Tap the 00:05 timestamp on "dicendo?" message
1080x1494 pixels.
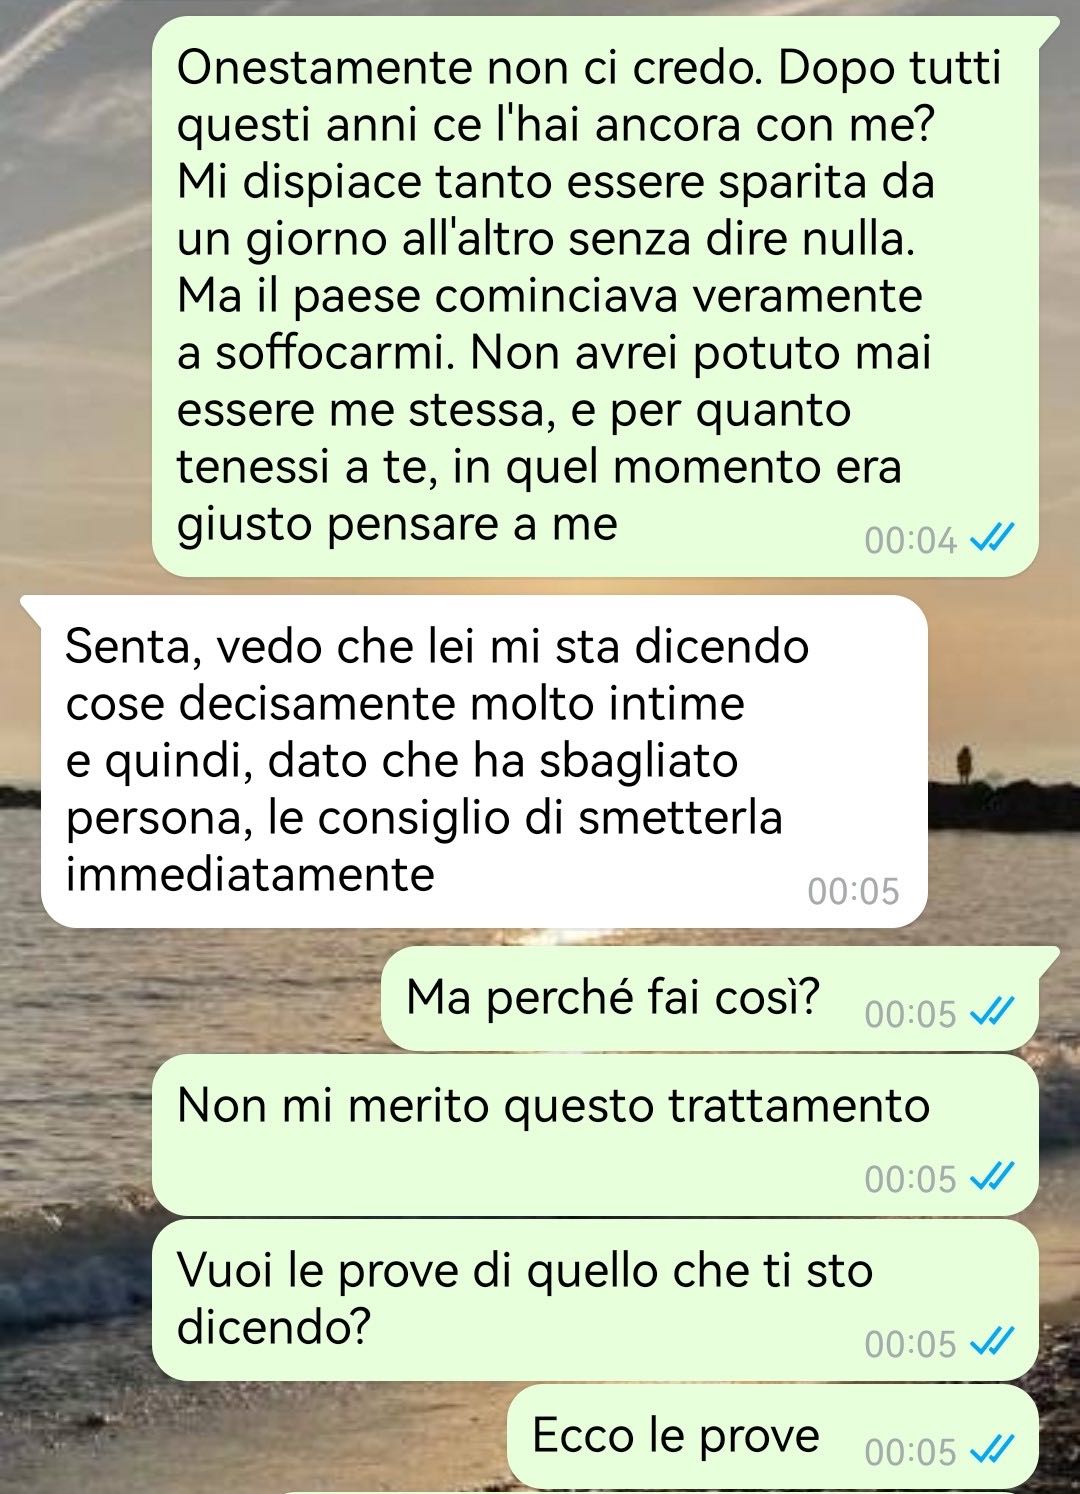click(911, 1343)
